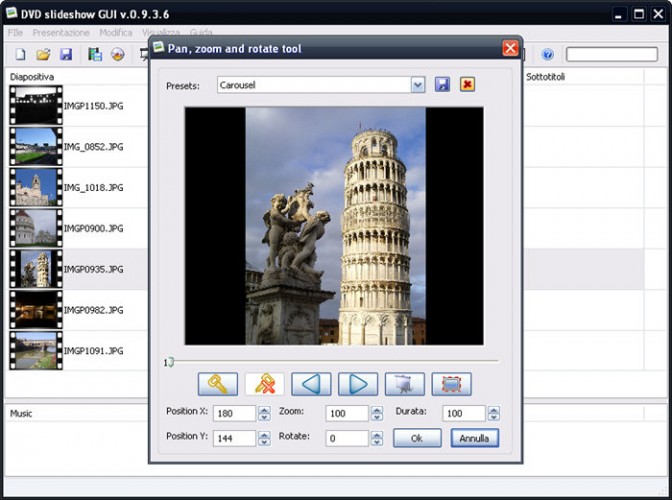Add keyframe with the gold key button

(x=218, y=384)
